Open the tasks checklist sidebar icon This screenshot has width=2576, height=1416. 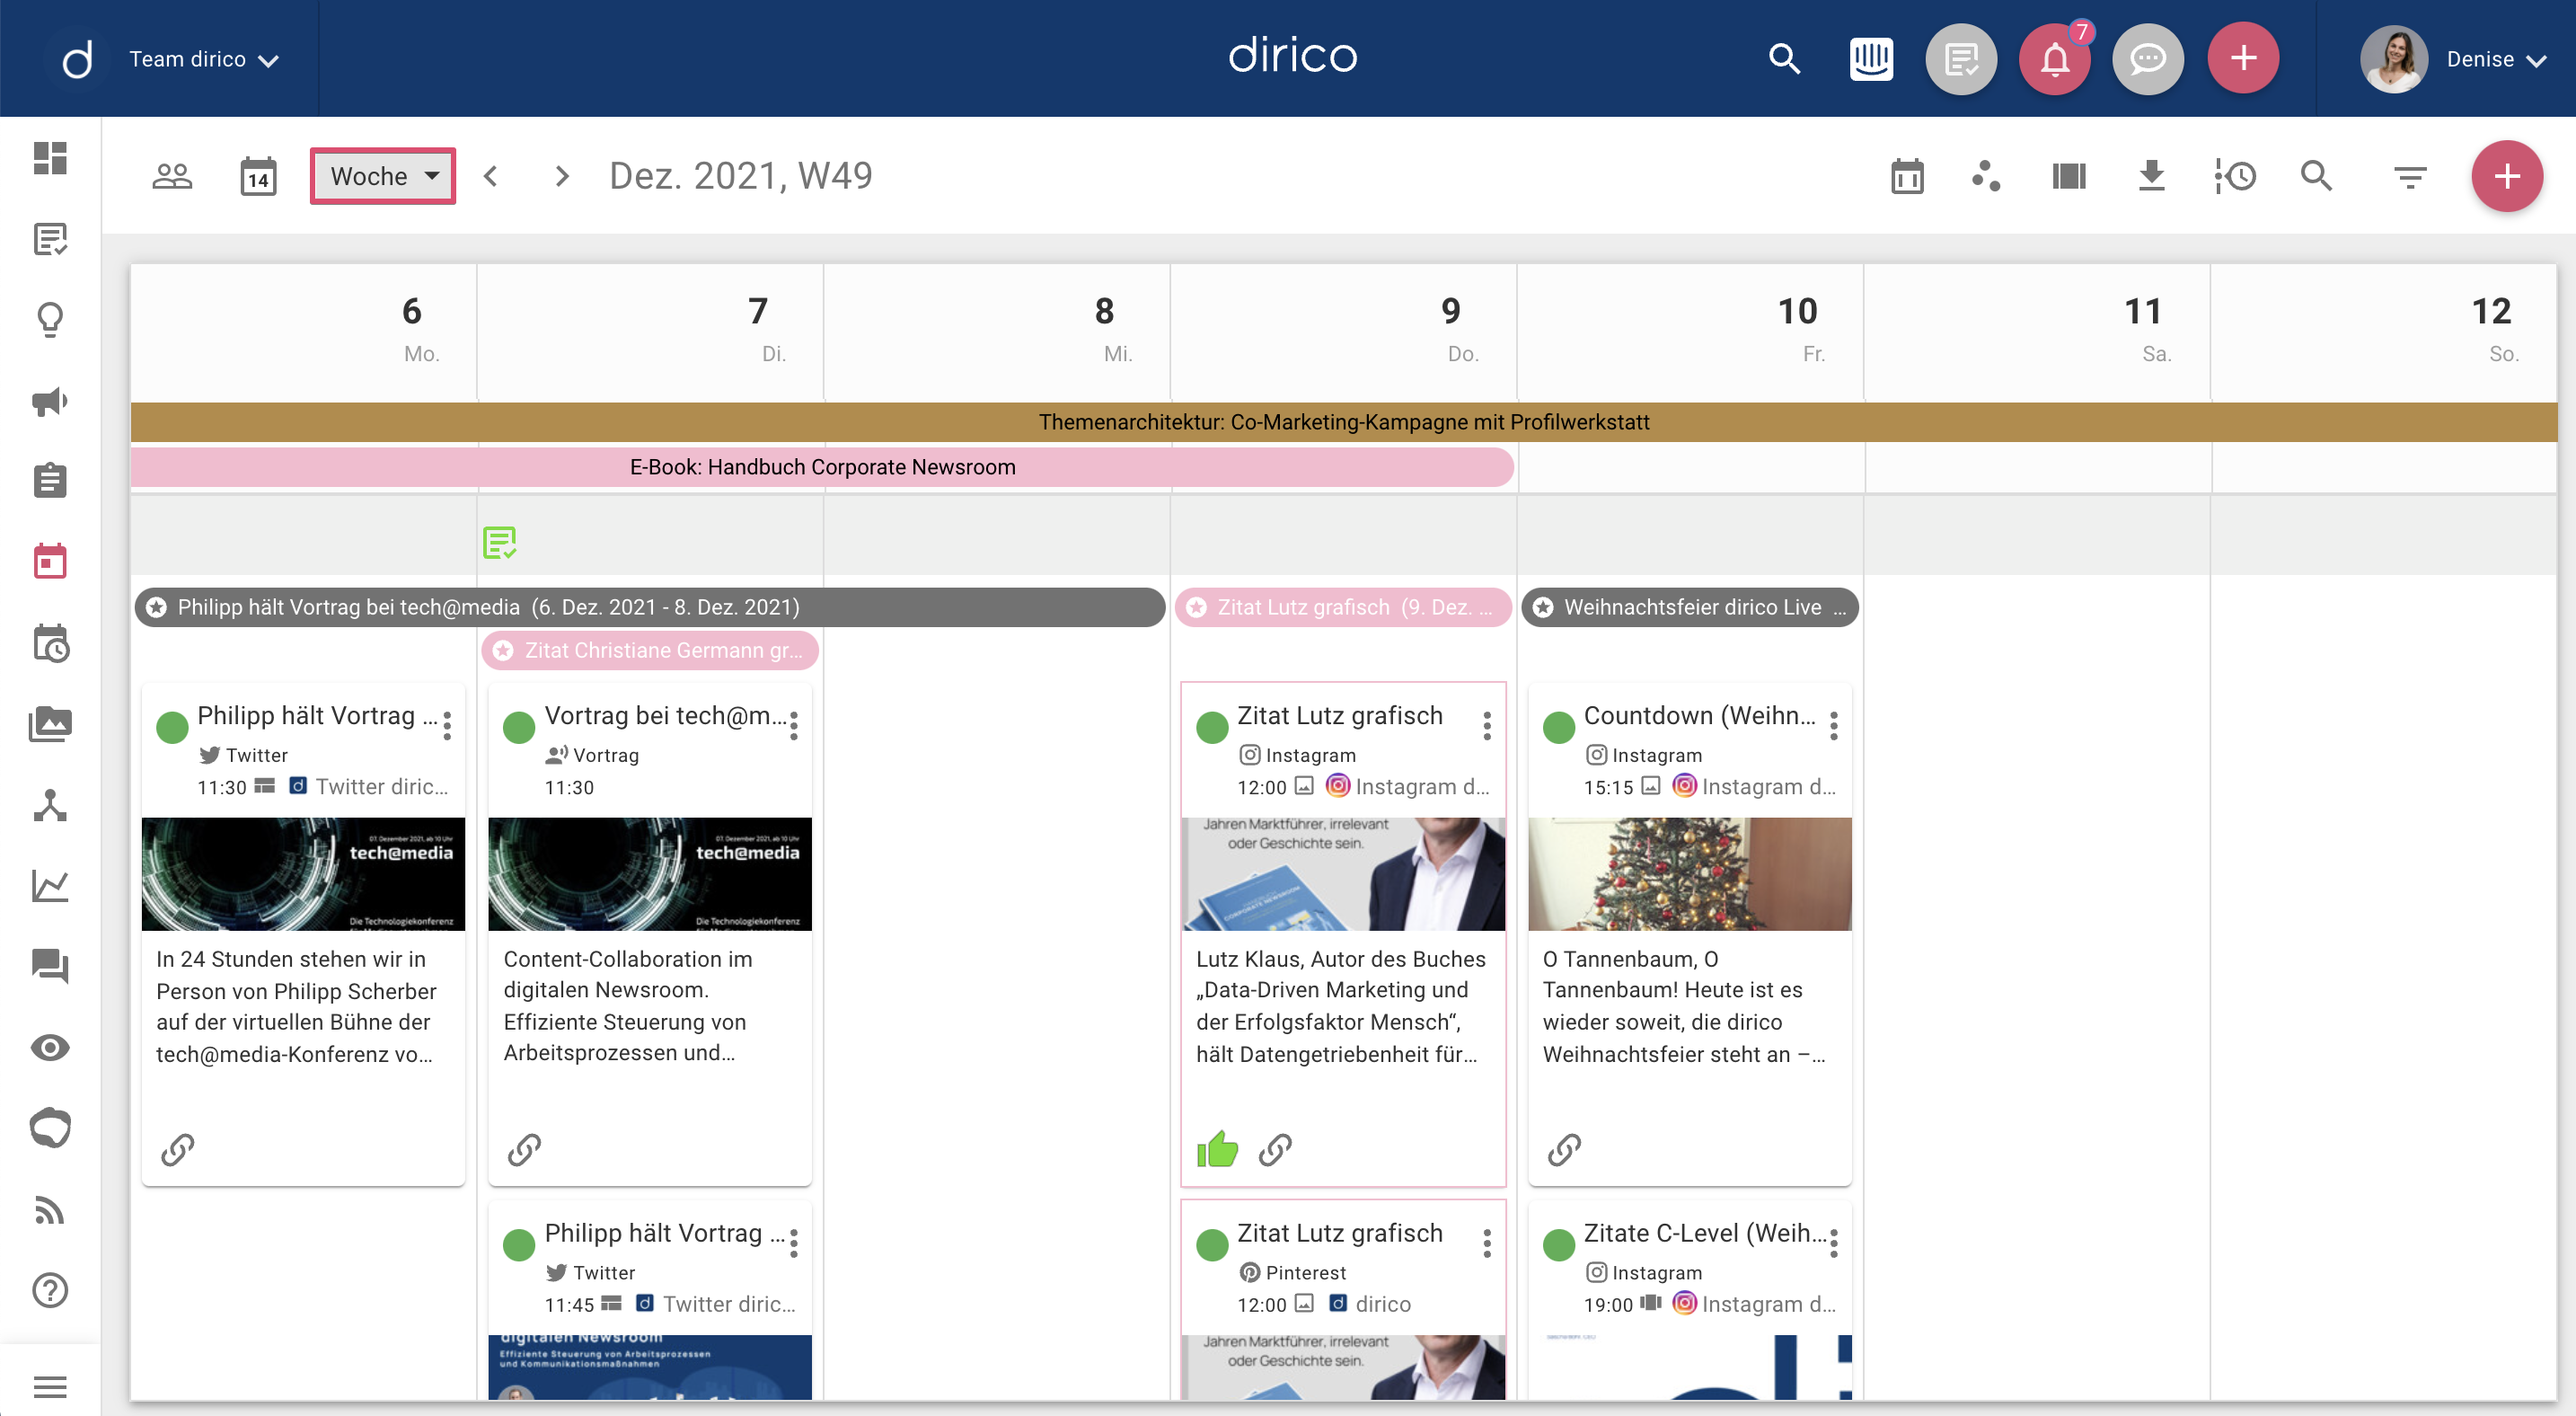pos(50,239)
